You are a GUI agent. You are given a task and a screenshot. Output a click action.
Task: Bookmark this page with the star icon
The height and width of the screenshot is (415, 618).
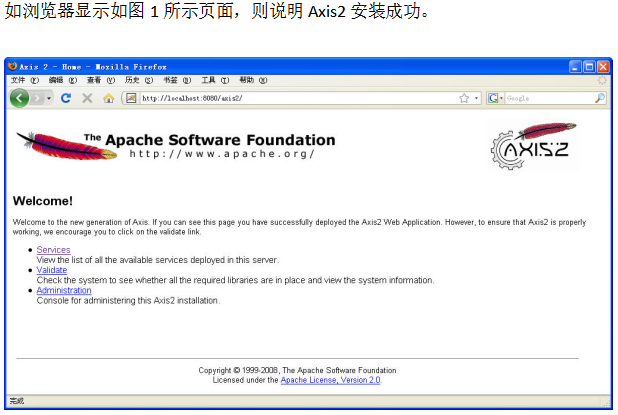pos(464,98)
